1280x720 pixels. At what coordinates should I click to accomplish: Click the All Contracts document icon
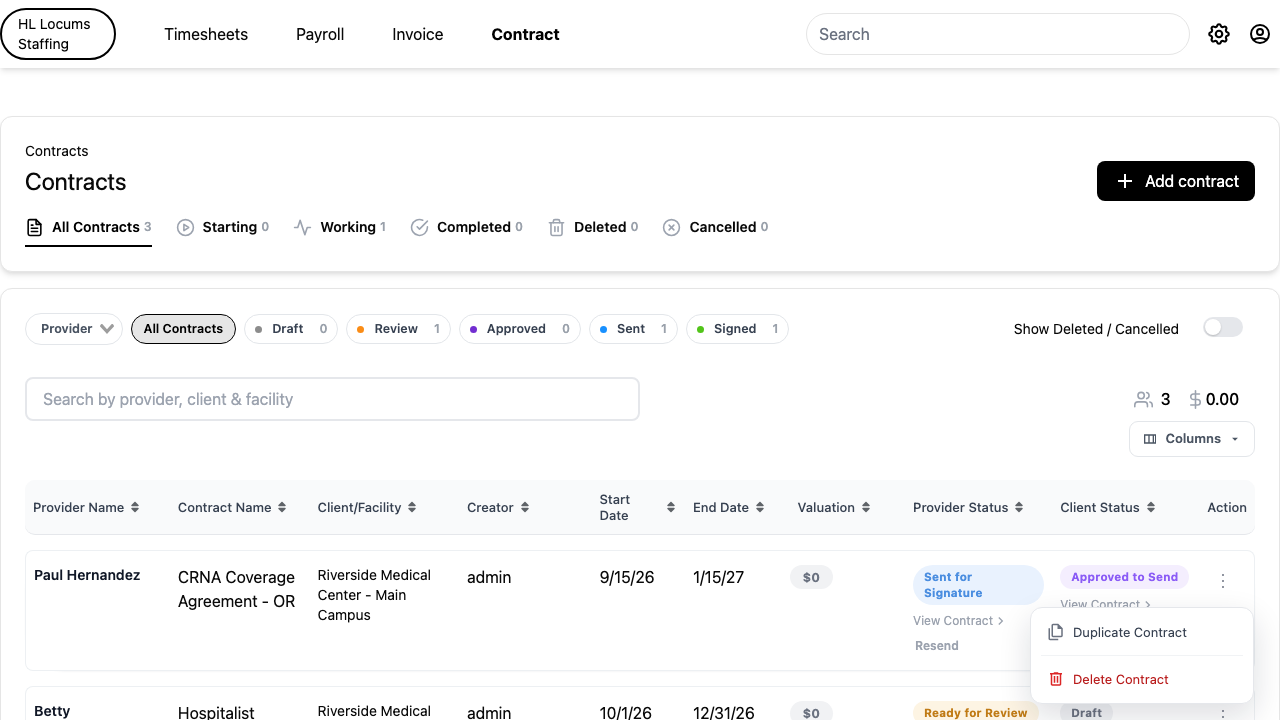34,227
